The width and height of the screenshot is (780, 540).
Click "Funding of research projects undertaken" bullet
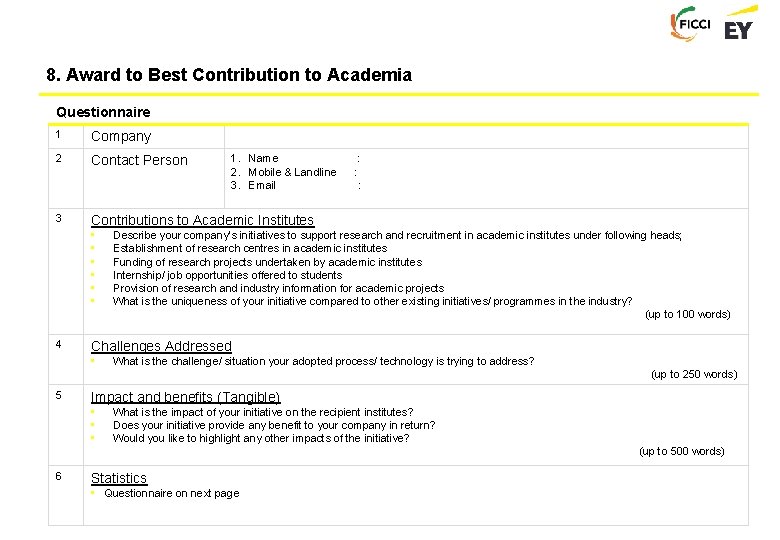point(267,262)
